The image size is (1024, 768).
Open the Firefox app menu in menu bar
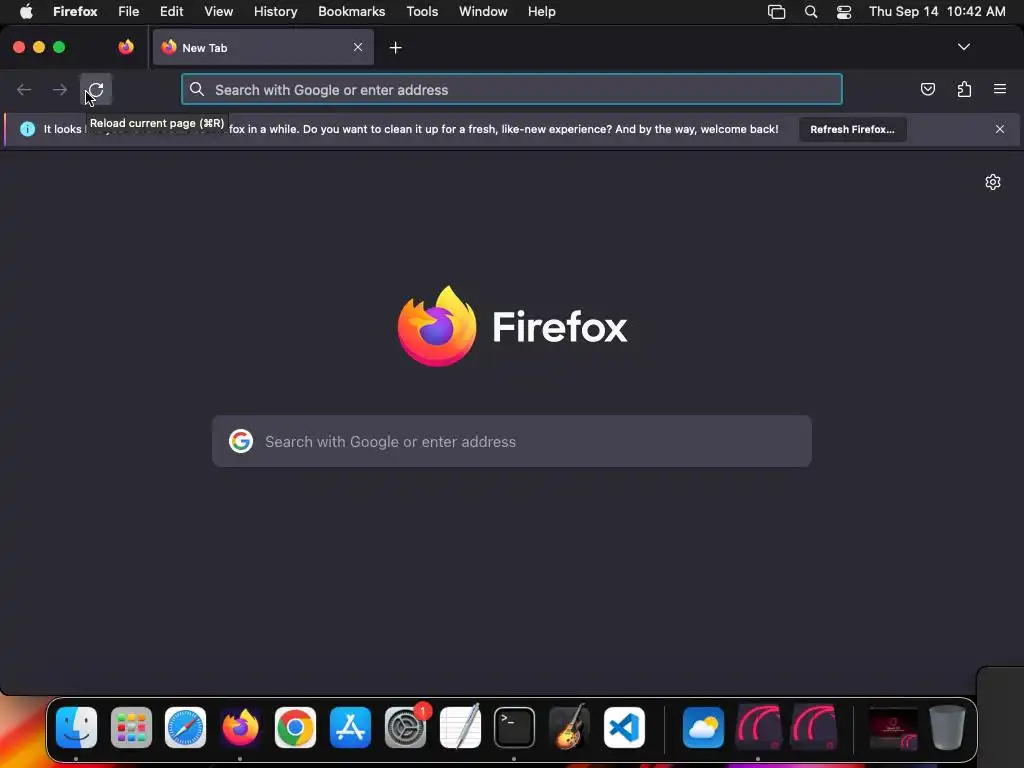click(x=75, y=12)
